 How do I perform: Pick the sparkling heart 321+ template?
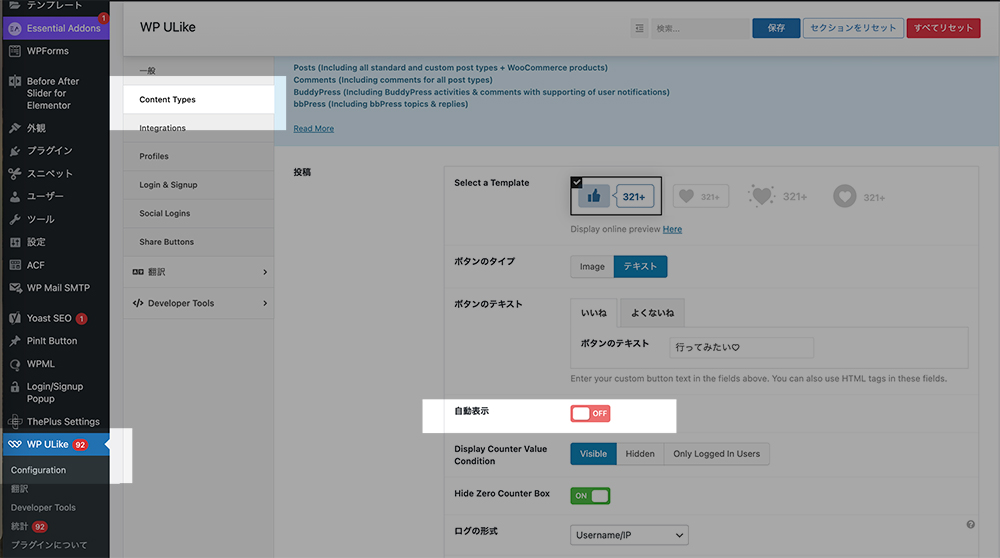click(777, 197)
